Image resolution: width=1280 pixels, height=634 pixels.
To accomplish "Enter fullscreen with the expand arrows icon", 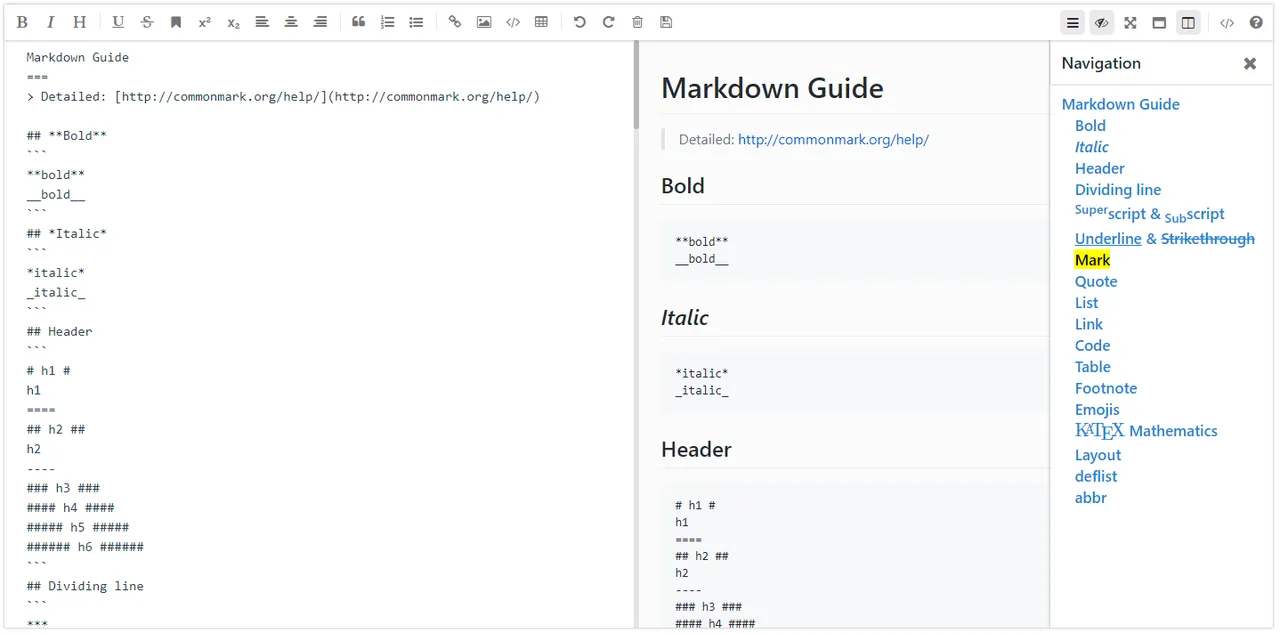I will click(1130, 22).
